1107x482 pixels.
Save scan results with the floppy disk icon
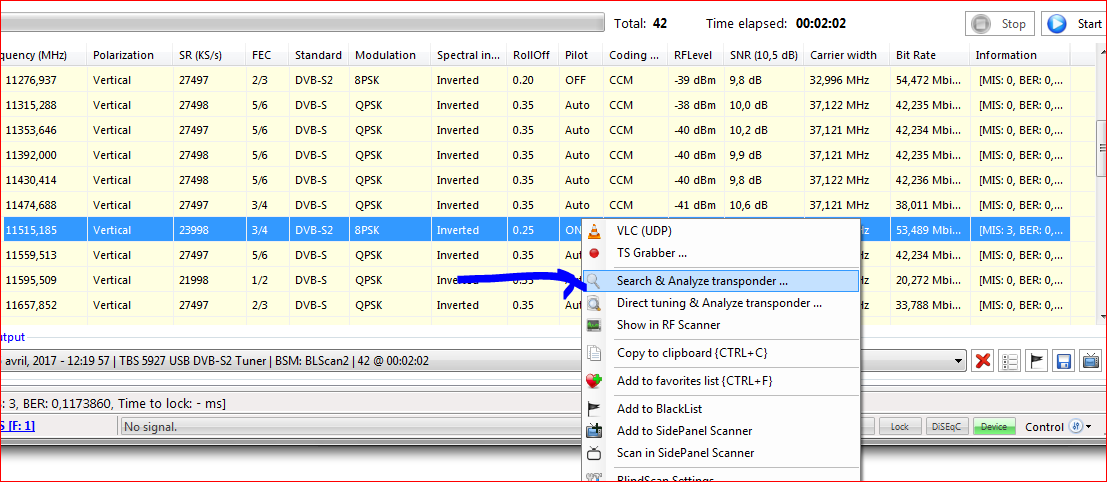point(1064,361)
